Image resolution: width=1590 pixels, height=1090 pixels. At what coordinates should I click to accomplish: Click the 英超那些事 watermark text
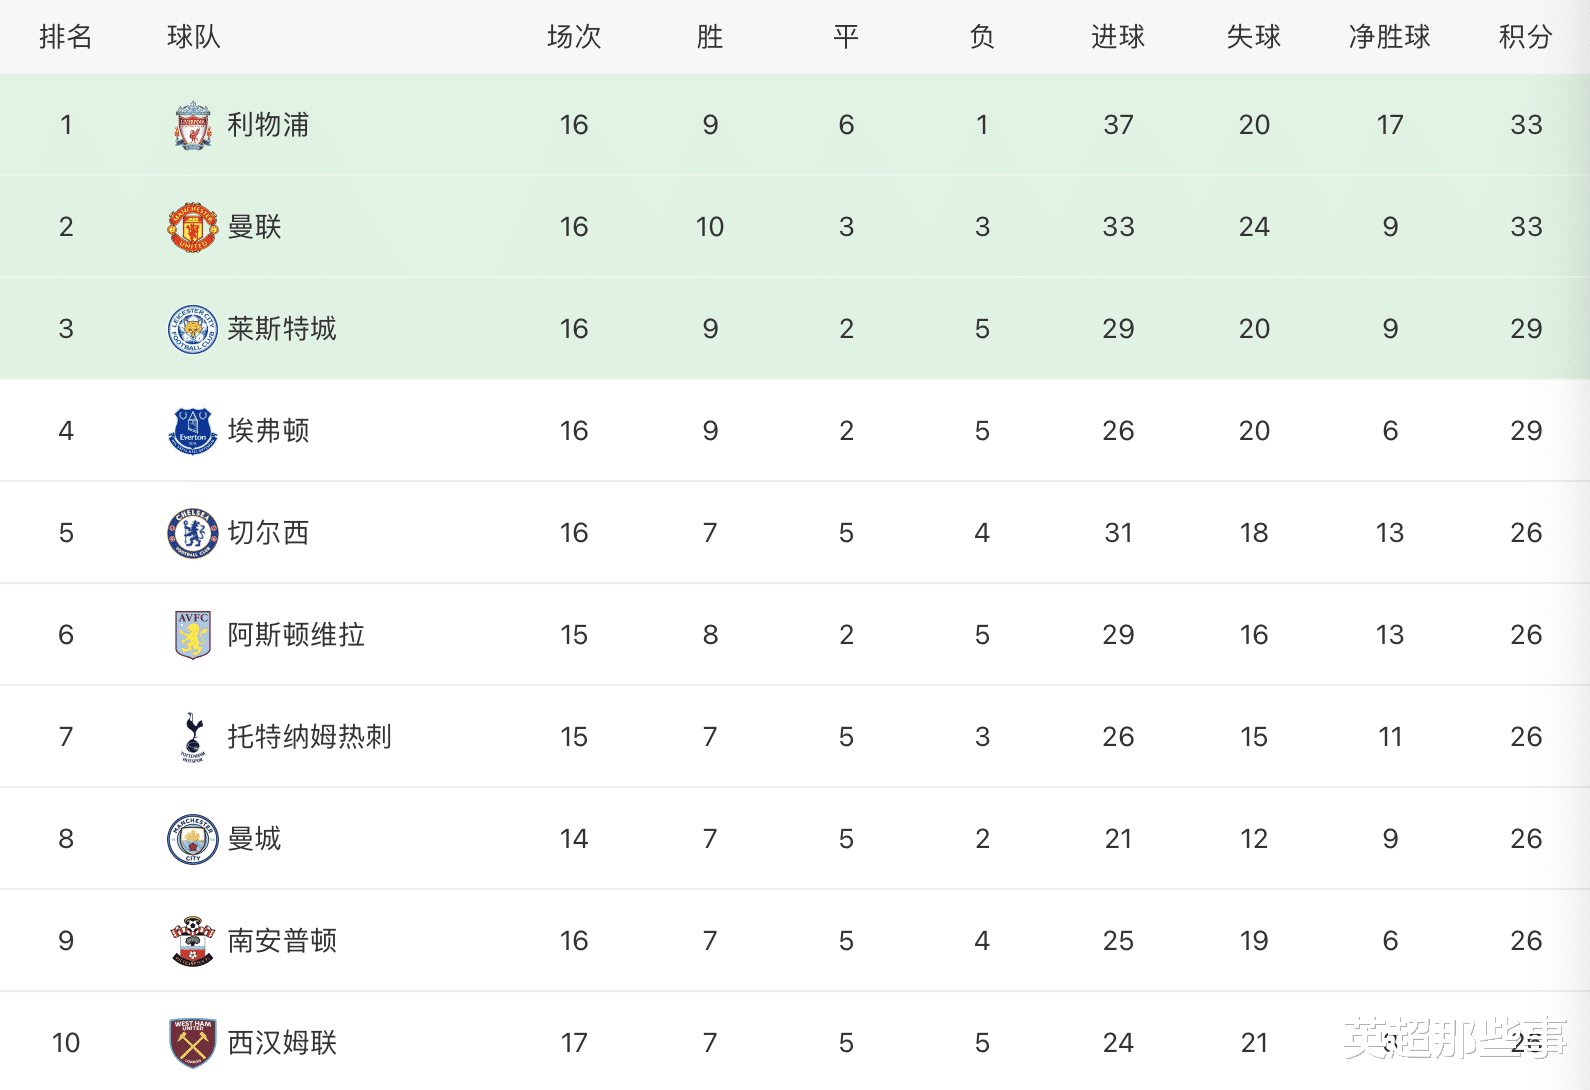[x=1455, y=1039]
